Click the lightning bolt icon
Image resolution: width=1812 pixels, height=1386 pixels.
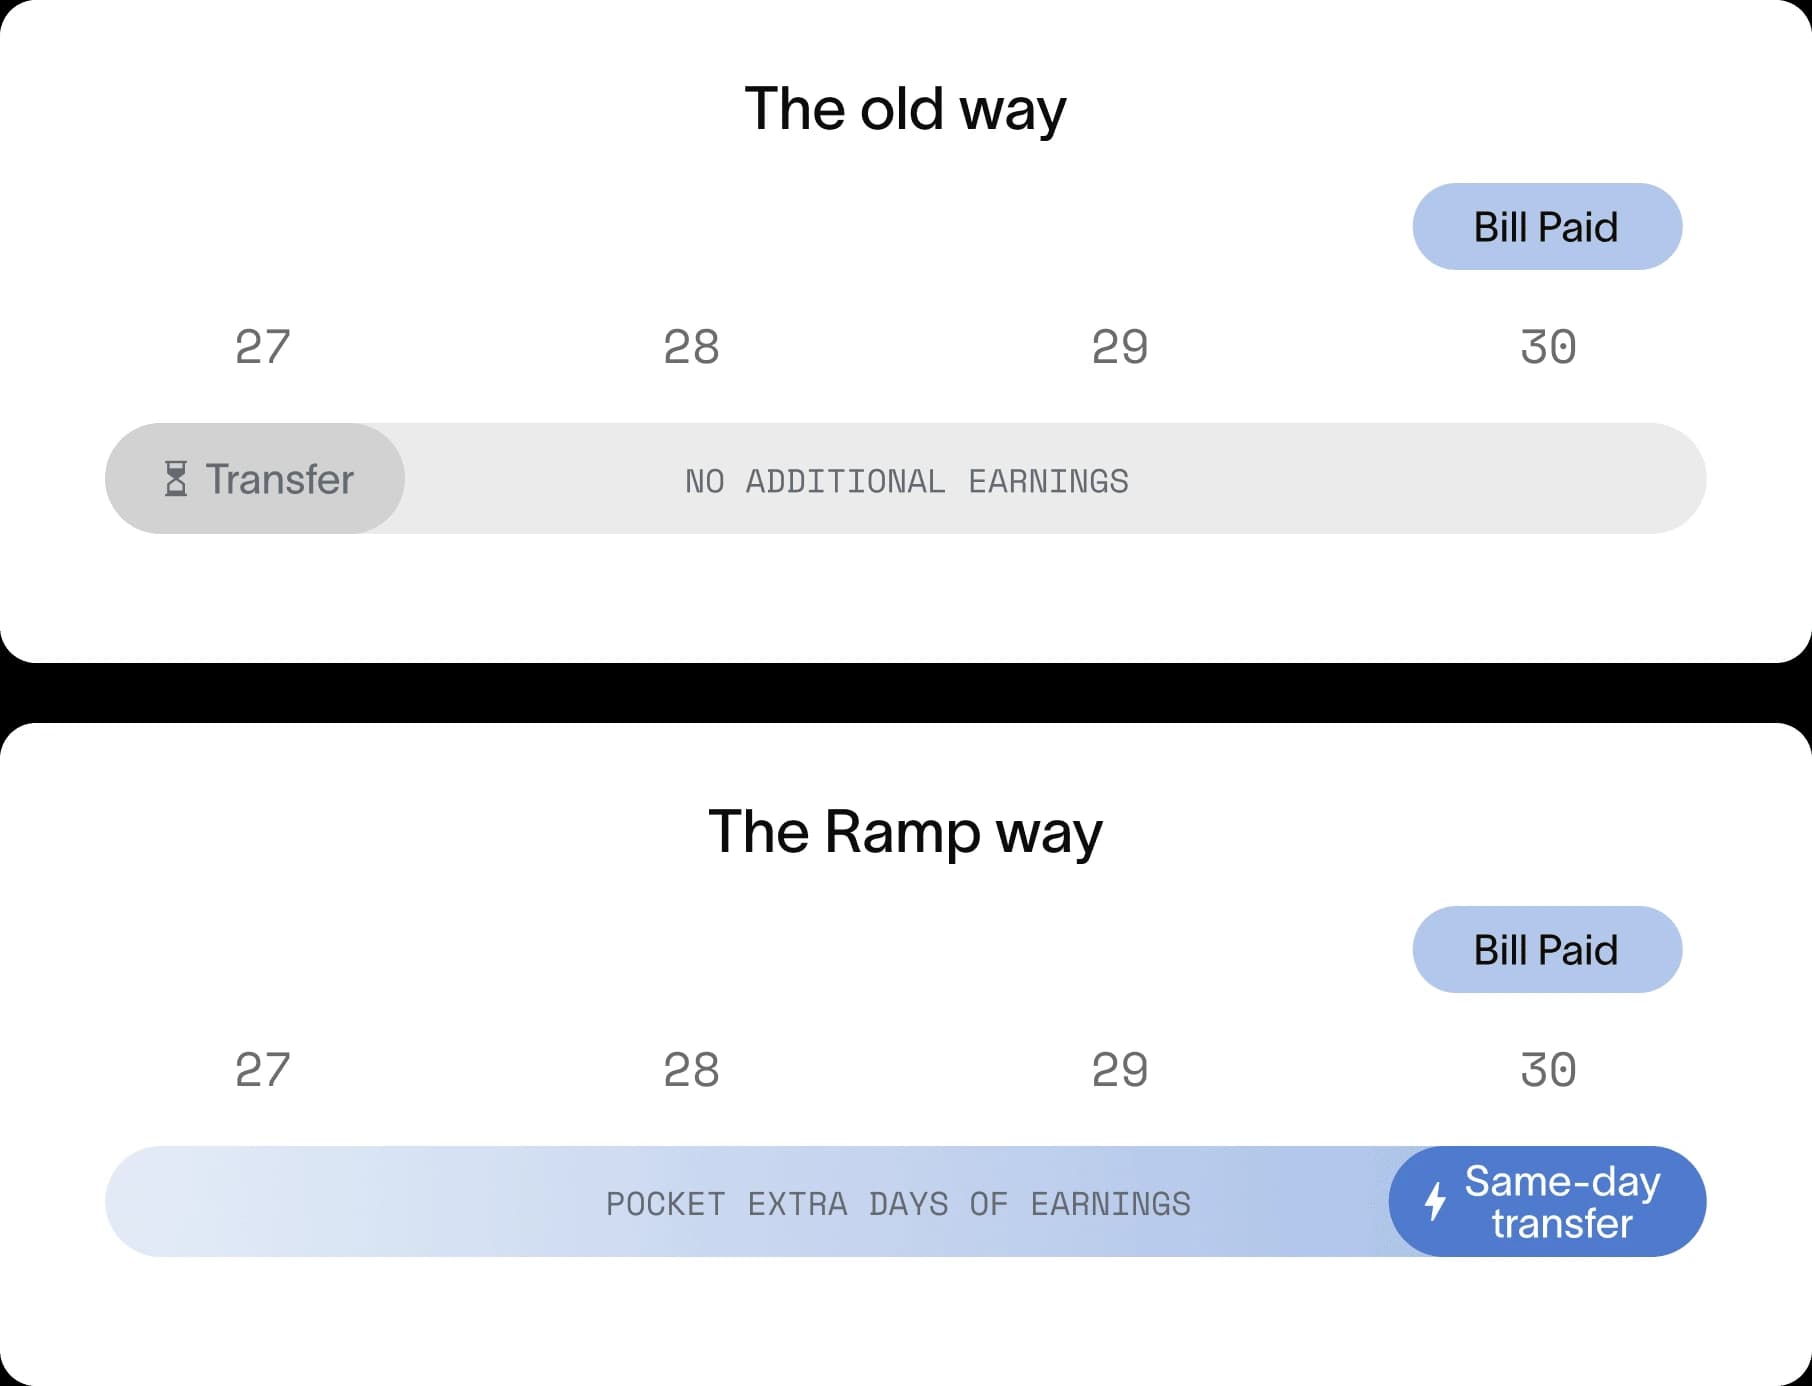point(1435,1201)
